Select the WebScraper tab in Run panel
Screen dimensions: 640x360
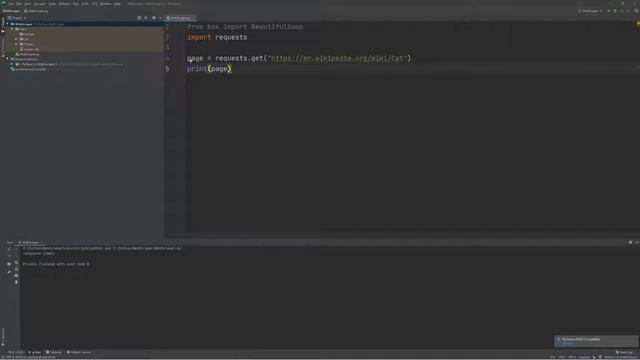pyautogui.click(x=29, y=242)
